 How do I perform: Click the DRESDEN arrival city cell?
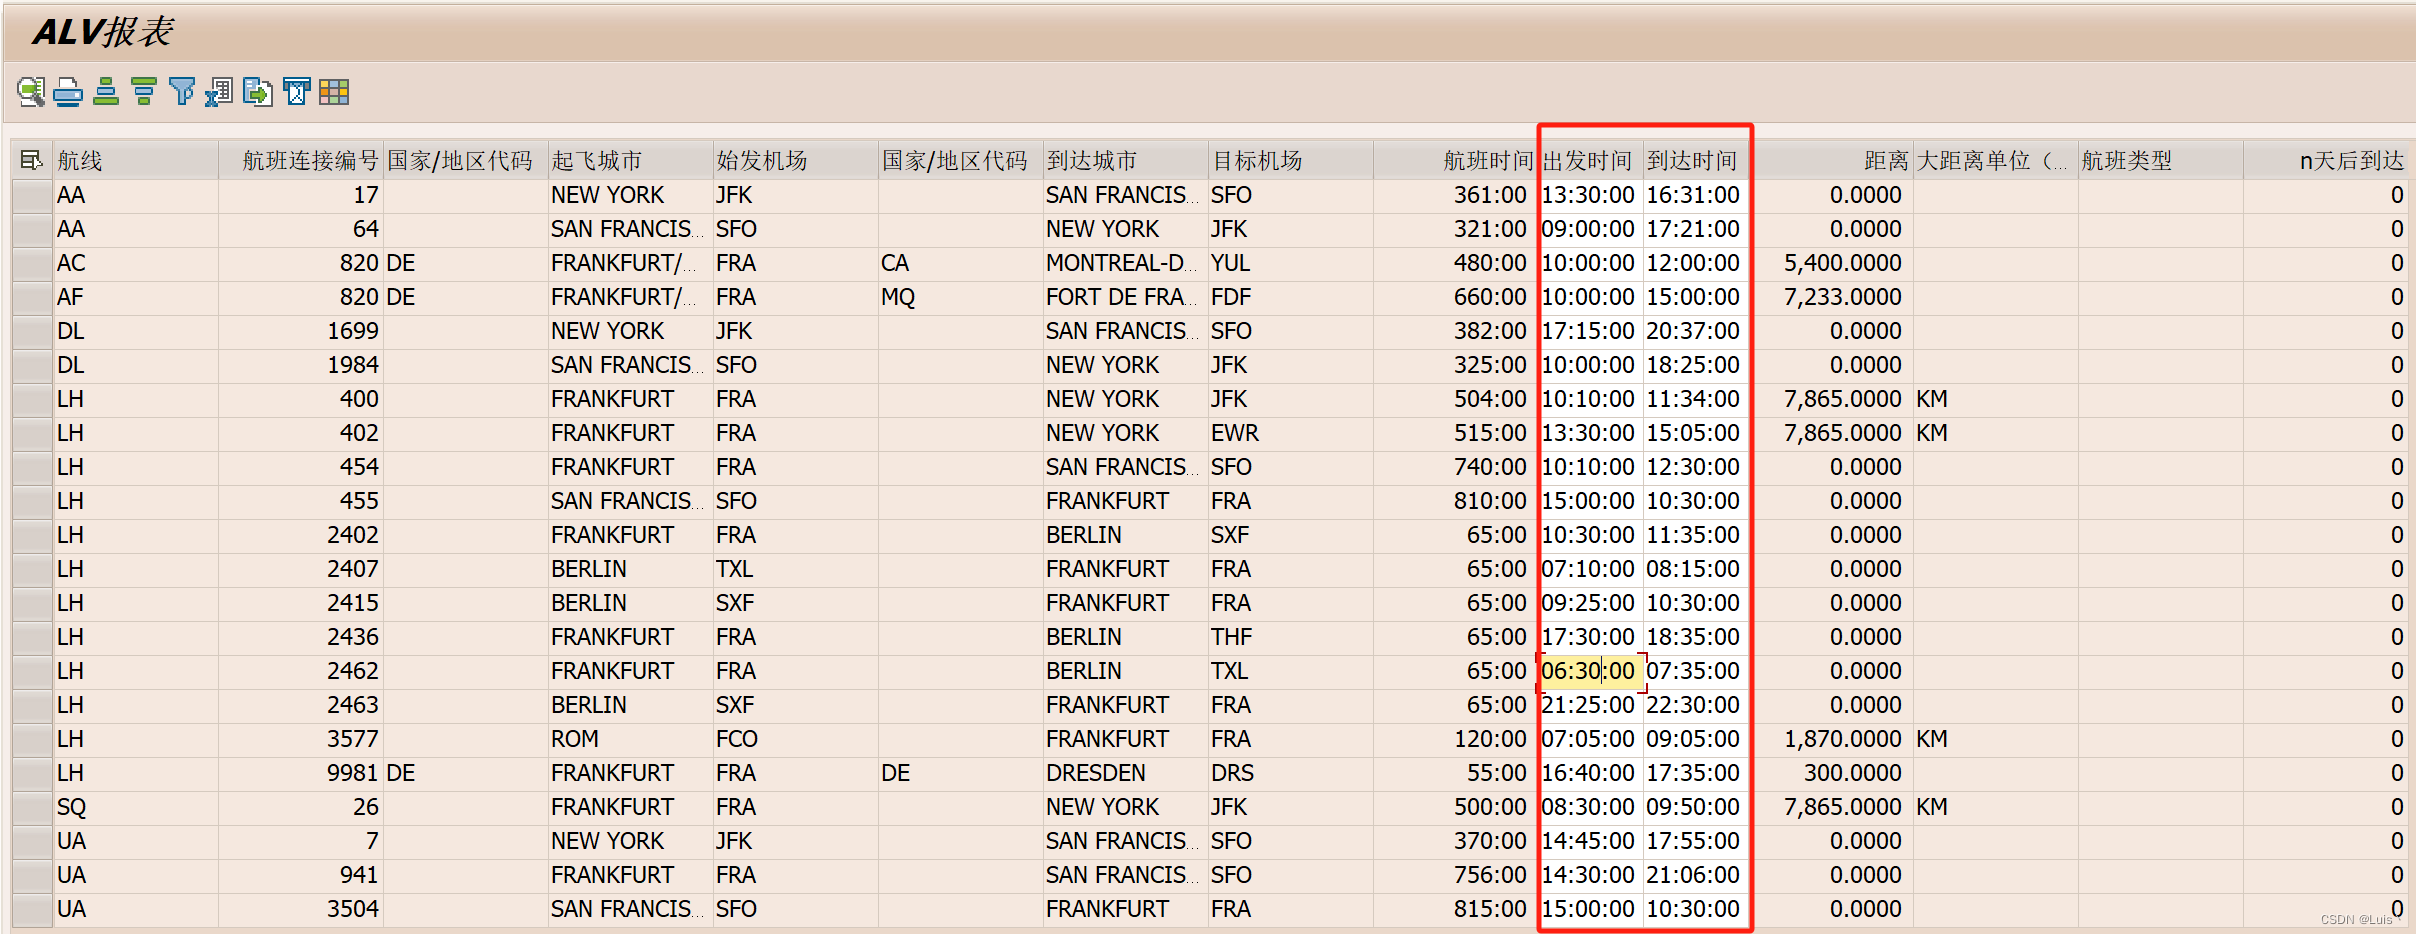pyautogui.click(x=1125, y=773)
